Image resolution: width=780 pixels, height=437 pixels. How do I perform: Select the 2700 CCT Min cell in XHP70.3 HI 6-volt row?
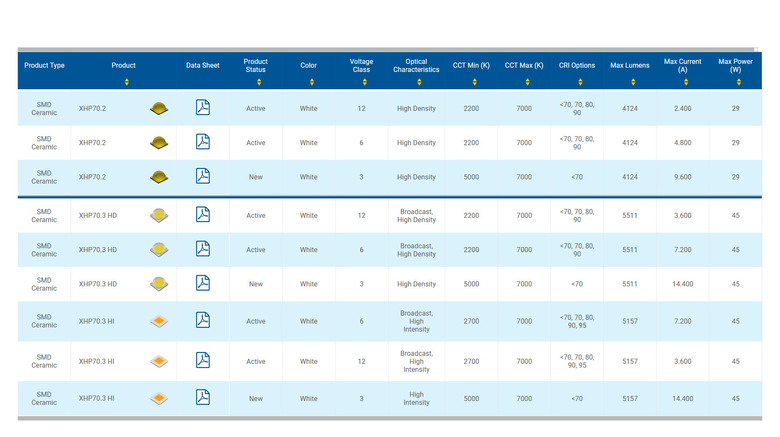coord(471,321)
